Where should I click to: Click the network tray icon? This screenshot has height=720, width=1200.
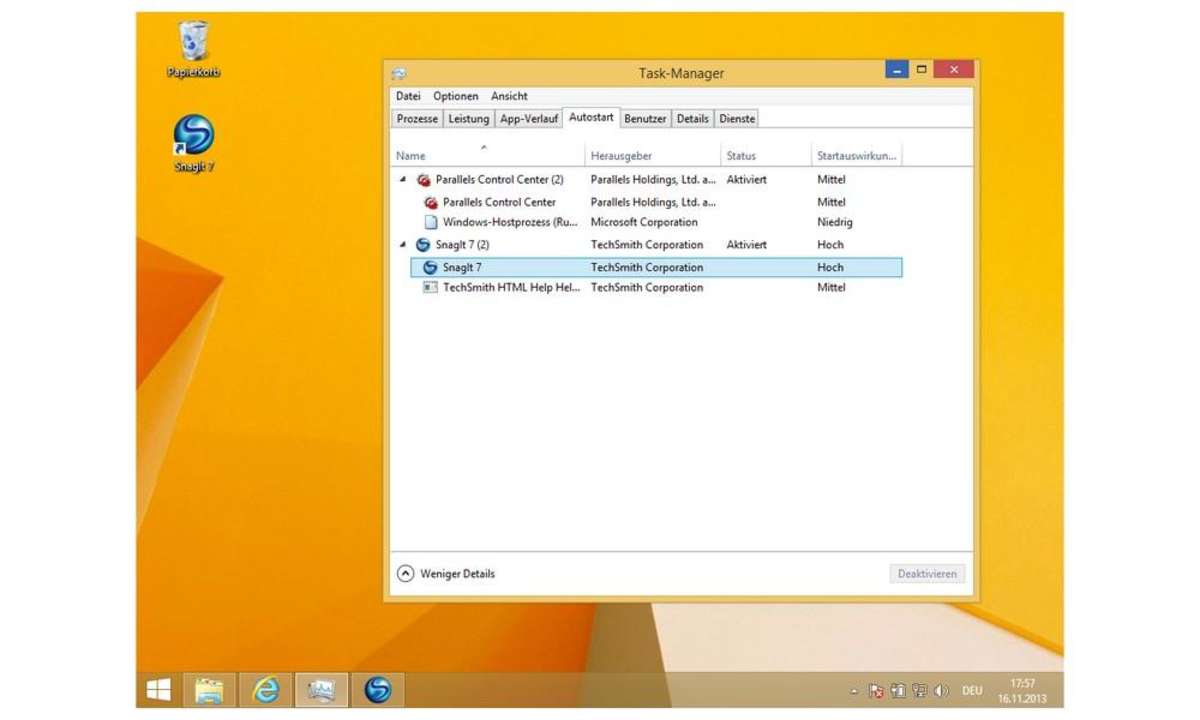point(919,690)
